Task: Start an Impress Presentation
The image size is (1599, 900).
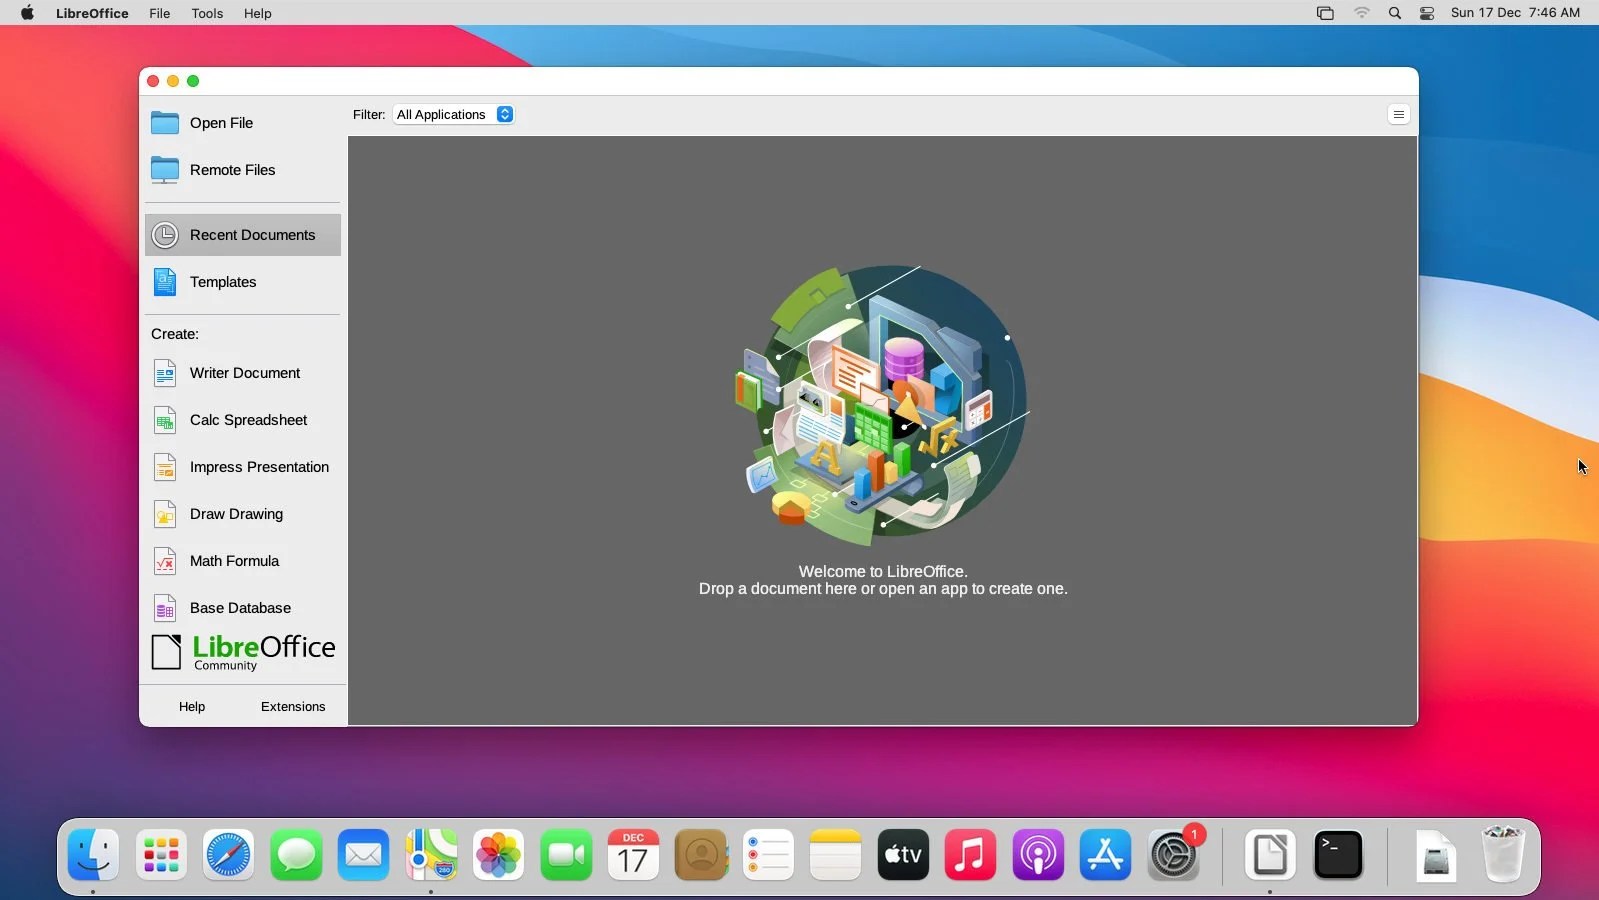Action: (x=243, y=467)
